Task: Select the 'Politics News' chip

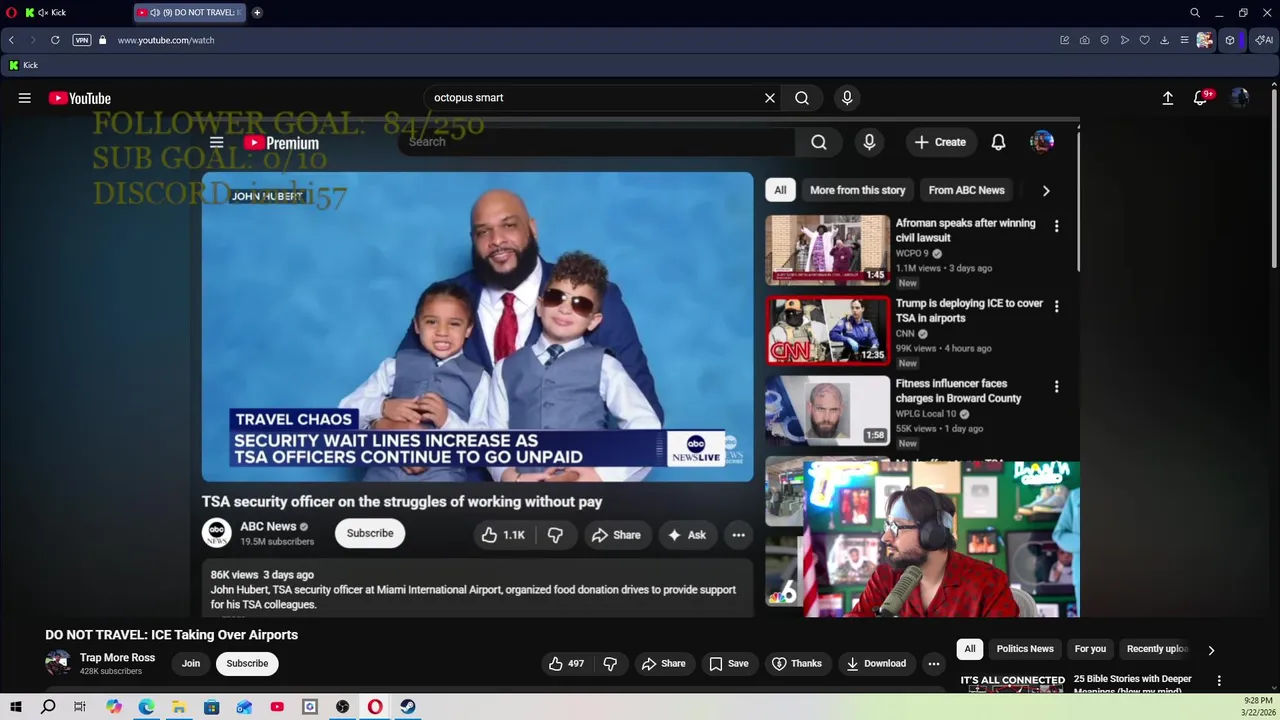Action: pos(1025,649)
